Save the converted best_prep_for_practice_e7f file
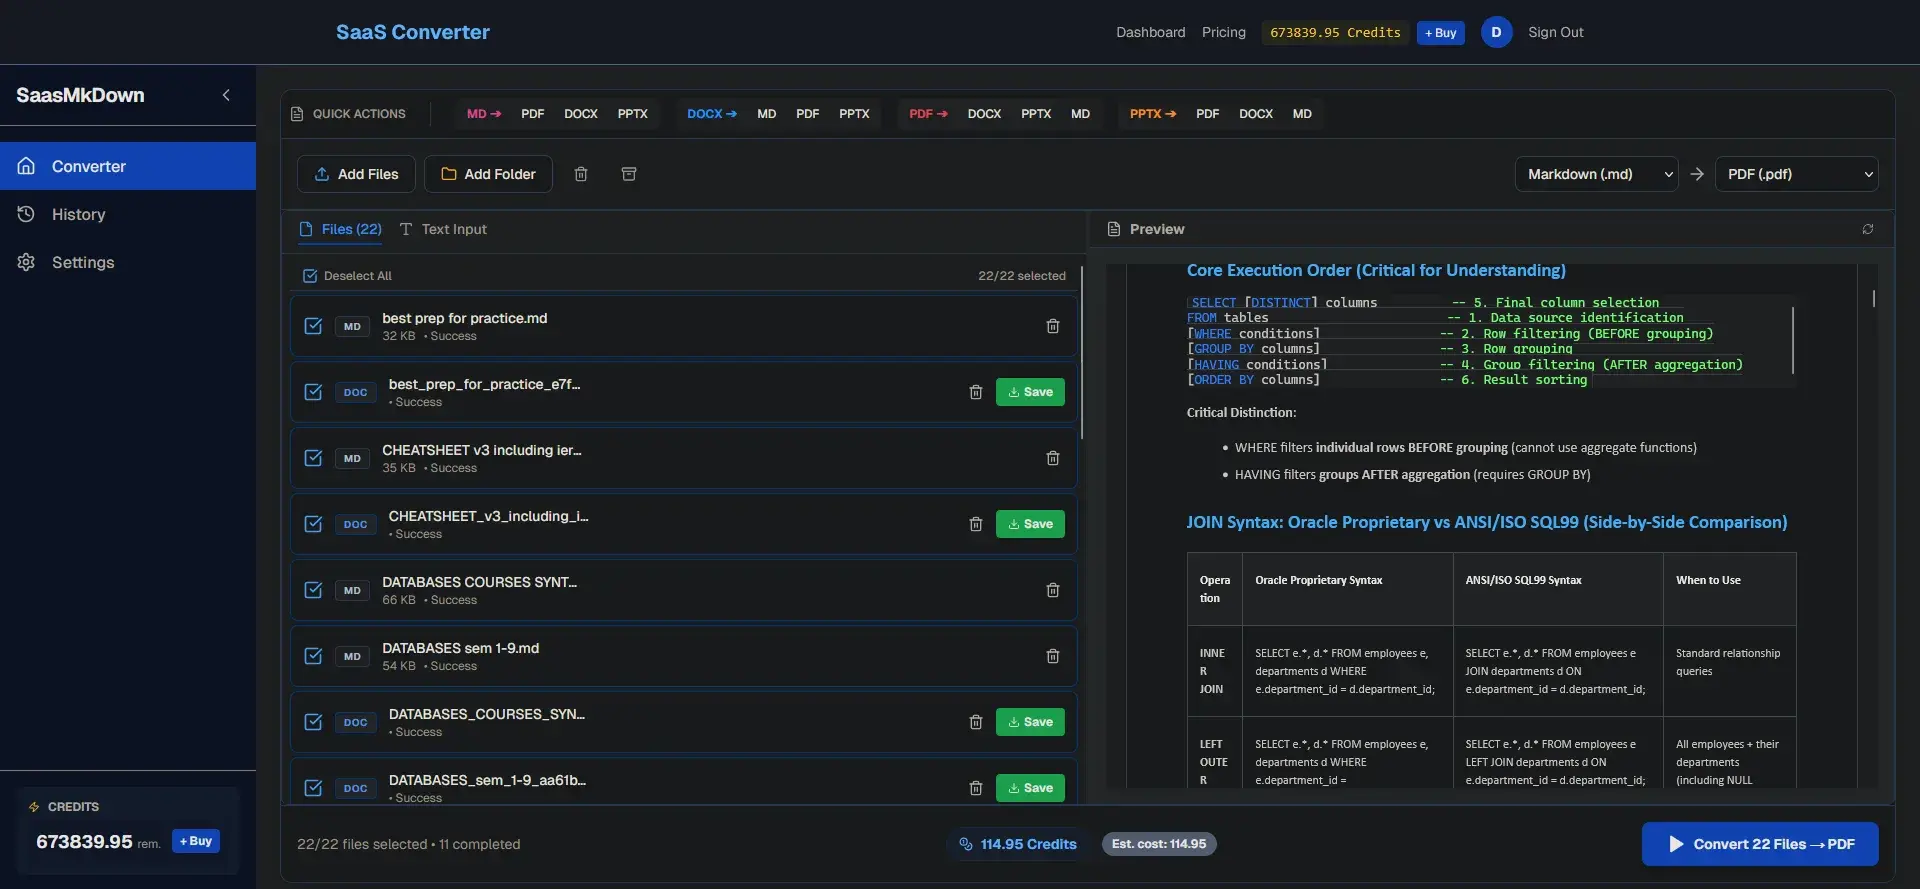Viewport: 1920px width, 889px height. pyautogui.click(x=1030, y=392)
